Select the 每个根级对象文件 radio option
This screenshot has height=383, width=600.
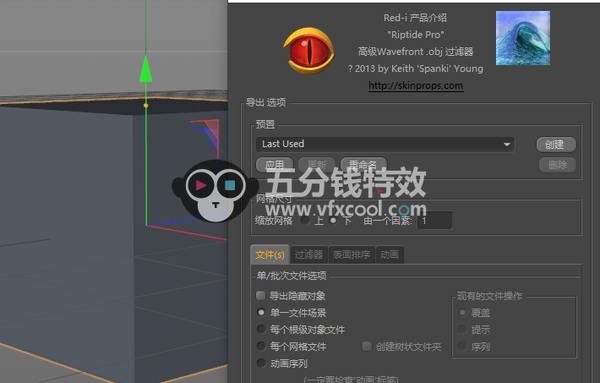pyautogui.click(x=261, y=329)
